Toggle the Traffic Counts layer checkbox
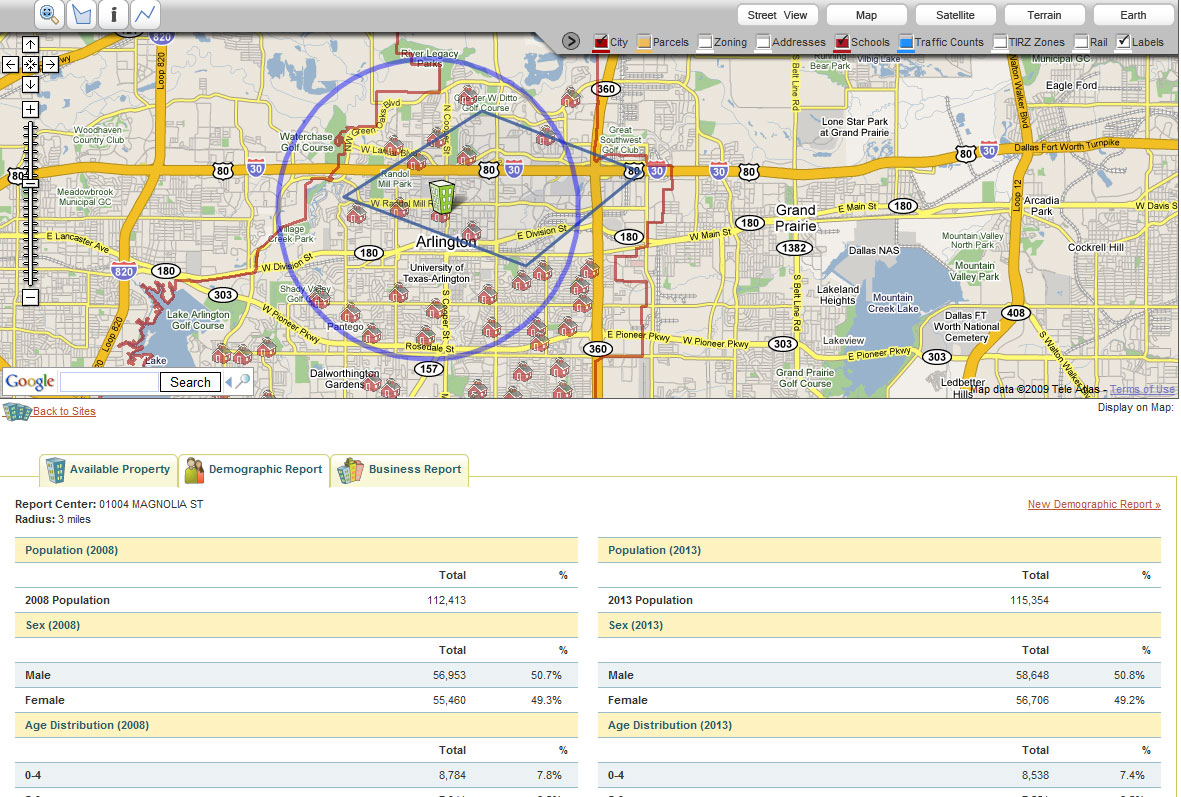The height and width of the screenshot is (797, 1181). tap(906, 42)
